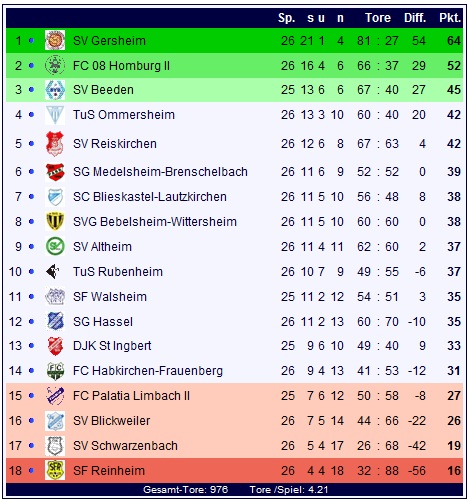The image size is (469, 502).
Task: Click the FC 08 Homburg II logo
Action: click(55, 65)
